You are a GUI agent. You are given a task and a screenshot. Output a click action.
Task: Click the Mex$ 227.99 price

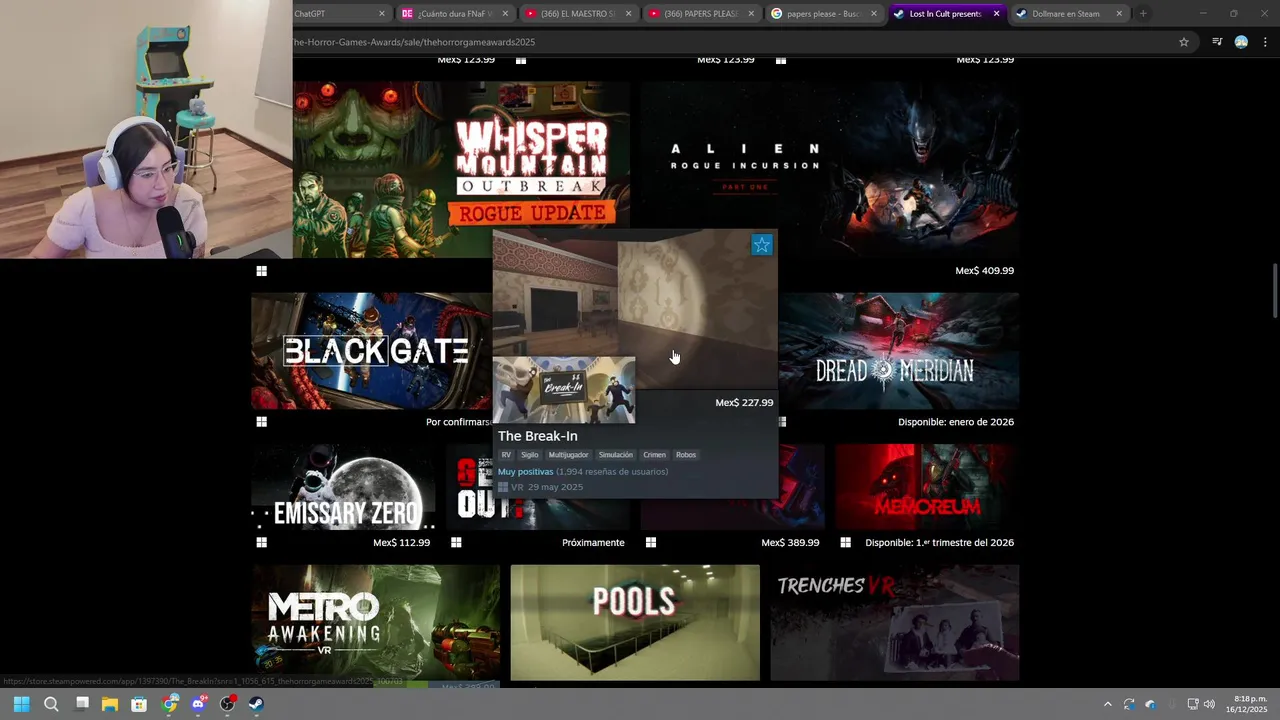click(x=744, y=403)
